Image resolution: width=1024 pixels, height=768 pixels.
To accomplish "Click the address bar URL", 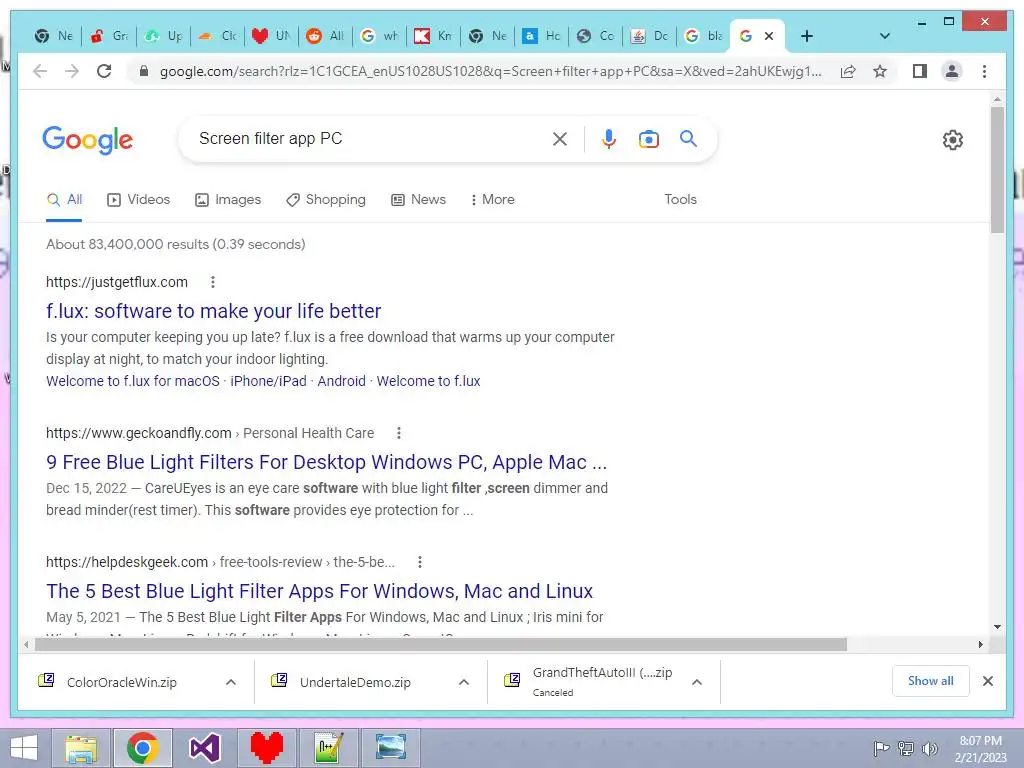I will [x=490, y=71].
